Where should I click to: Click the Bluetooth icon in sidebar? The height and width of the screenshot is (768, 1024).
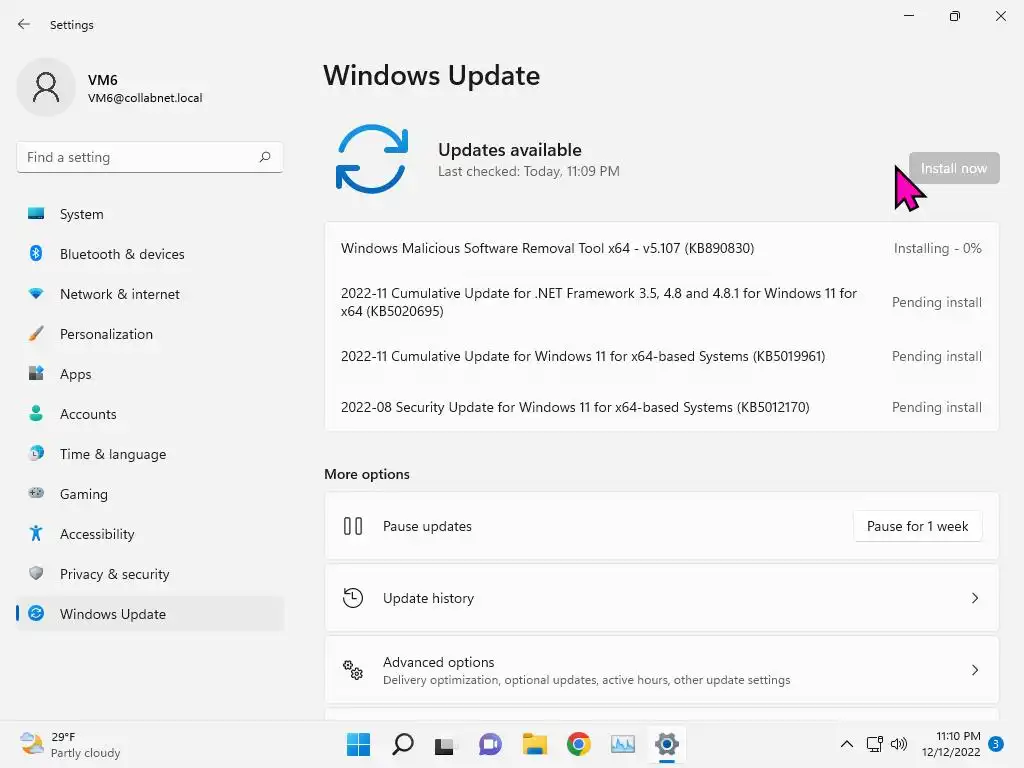[x=36, y=253]
